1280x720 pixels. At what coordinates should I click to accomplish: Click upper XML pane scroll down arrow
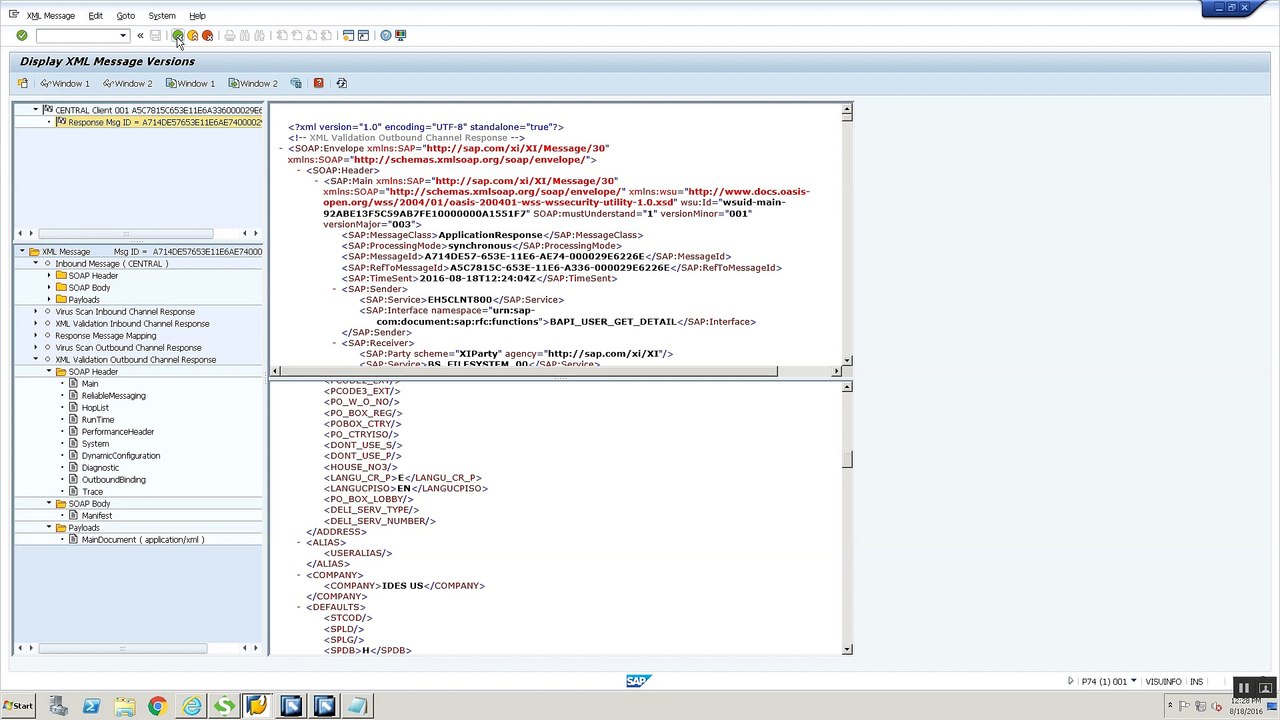point(847,360)
